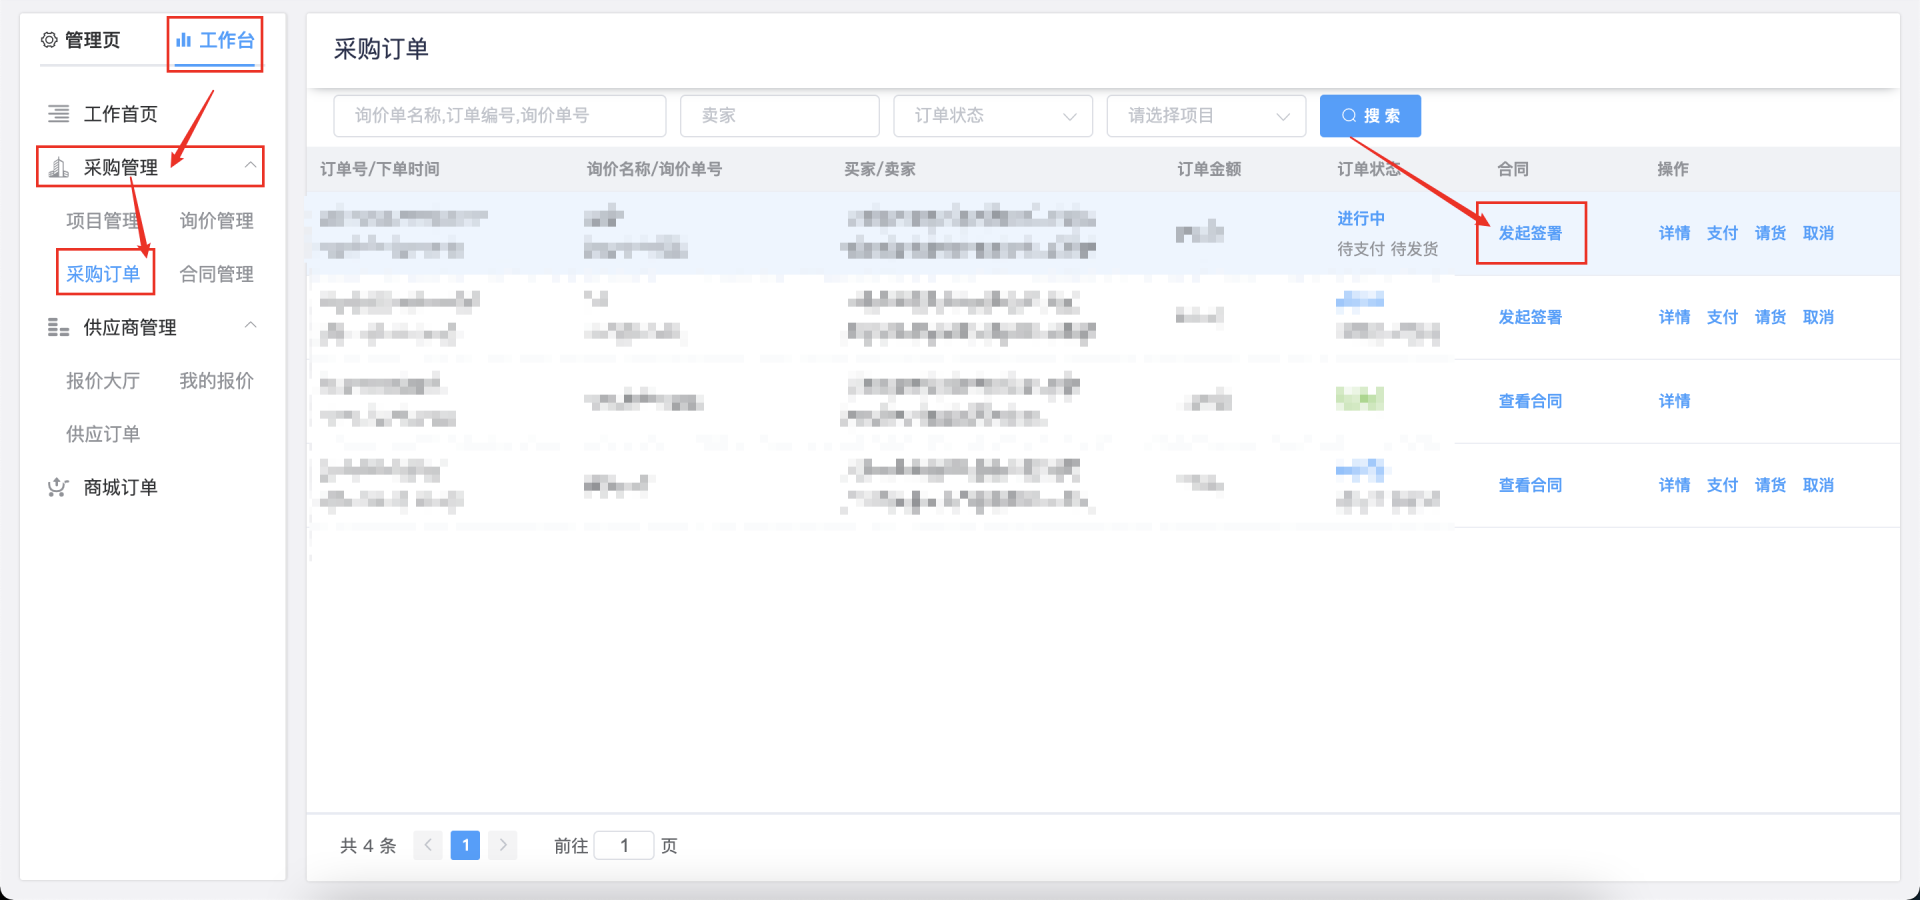1920x900 pixels.
Task: Click 发起签署 in the first order row
Action: pos(1529,233)
